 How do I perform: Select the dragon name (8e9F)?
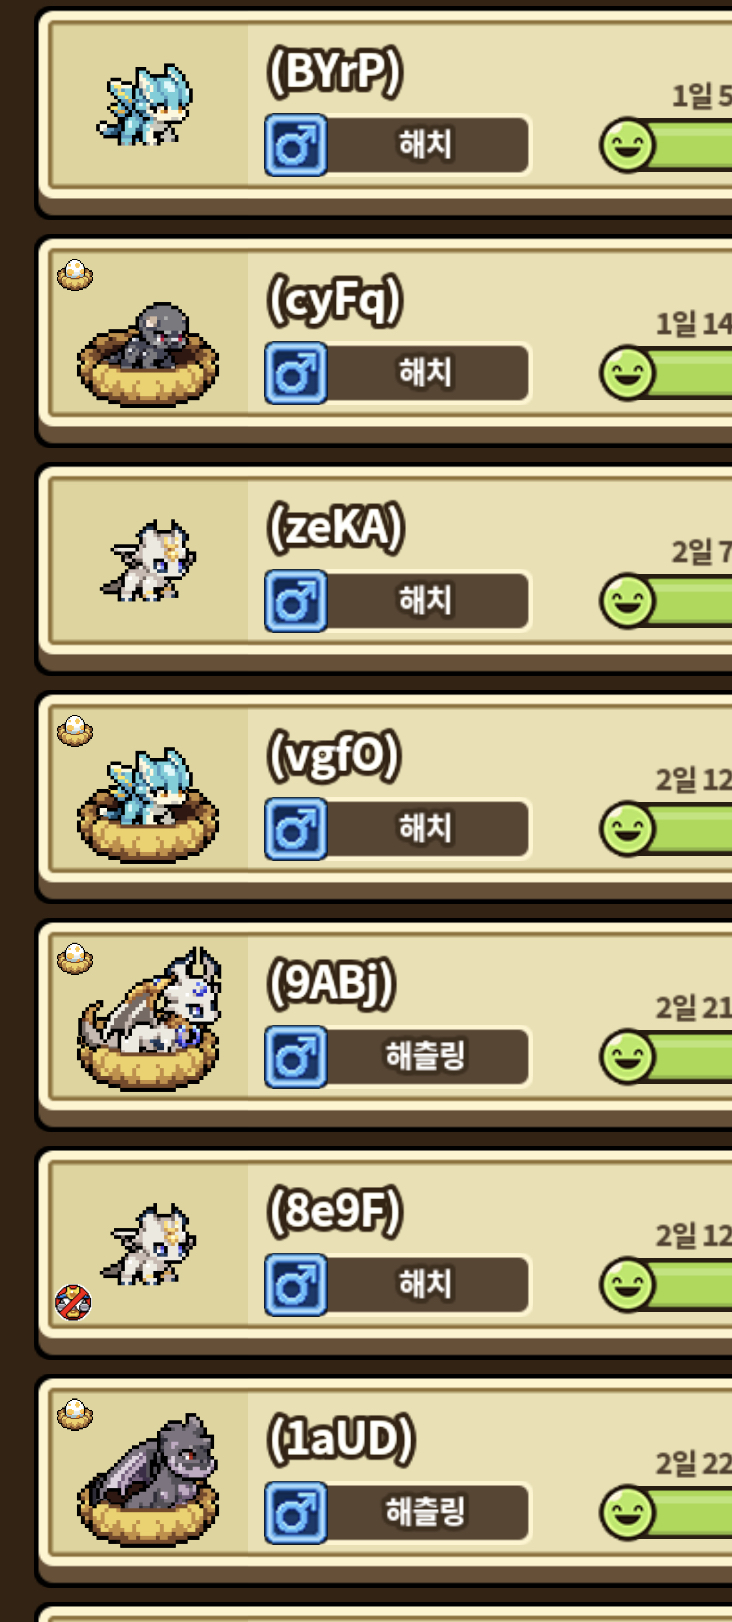tap(334, 1212)
